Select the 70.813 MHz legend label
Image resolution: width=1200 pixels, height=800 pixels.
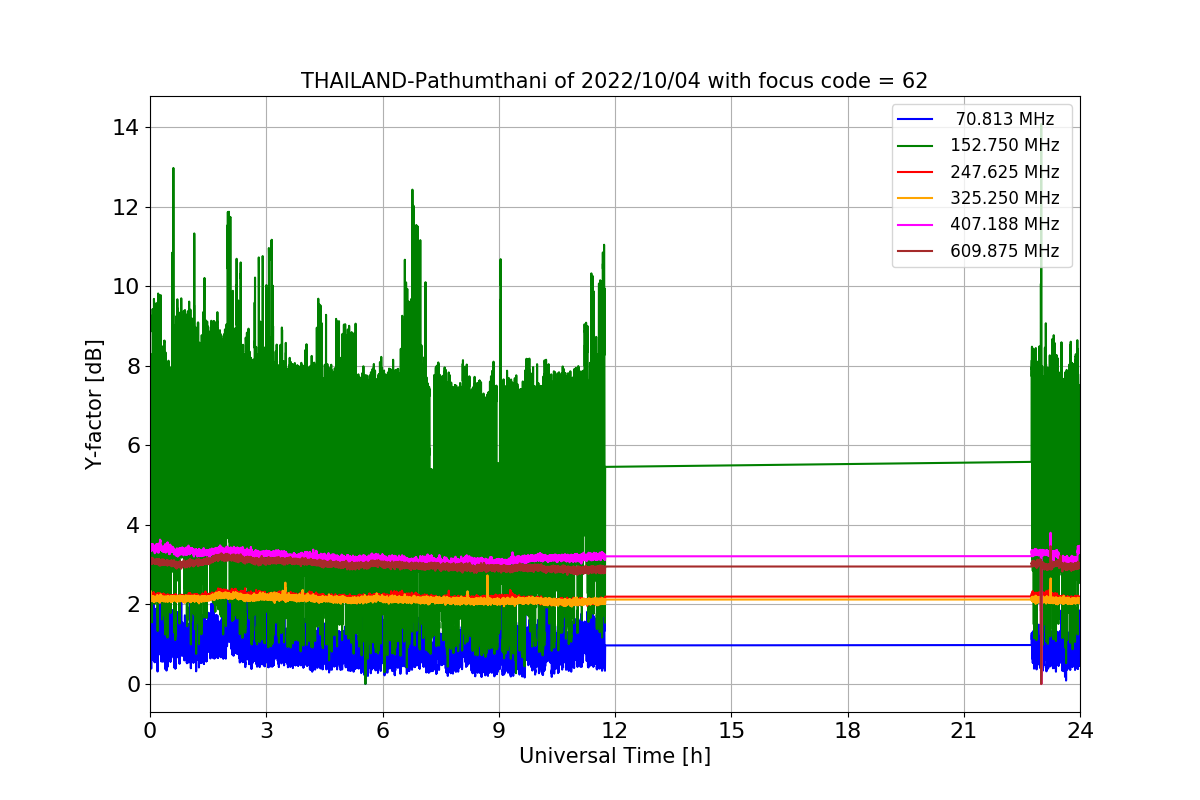pyautogui.click(x=1005, y=119)
